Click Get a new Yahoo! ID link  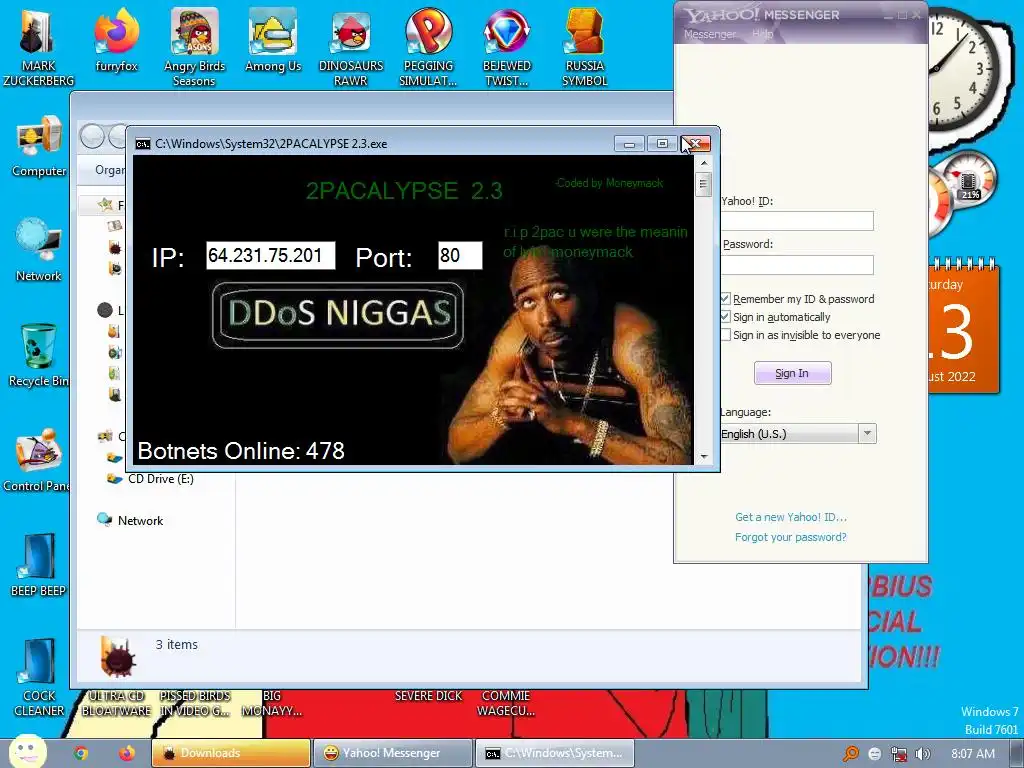(x=790, y=517)
